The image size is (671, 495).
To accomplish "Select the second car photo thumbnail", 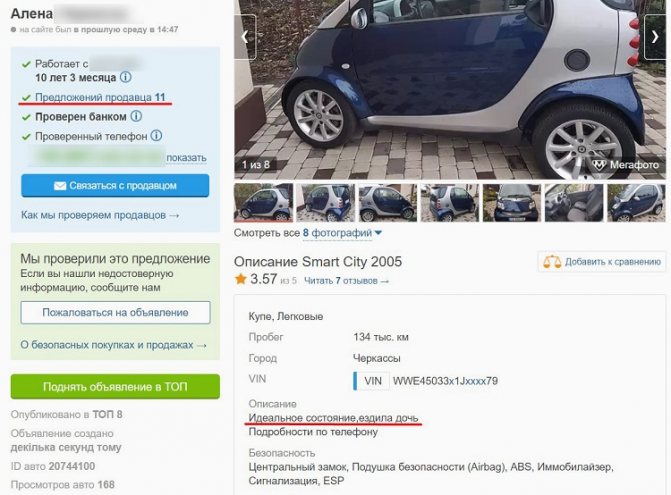I will (326, 203).
